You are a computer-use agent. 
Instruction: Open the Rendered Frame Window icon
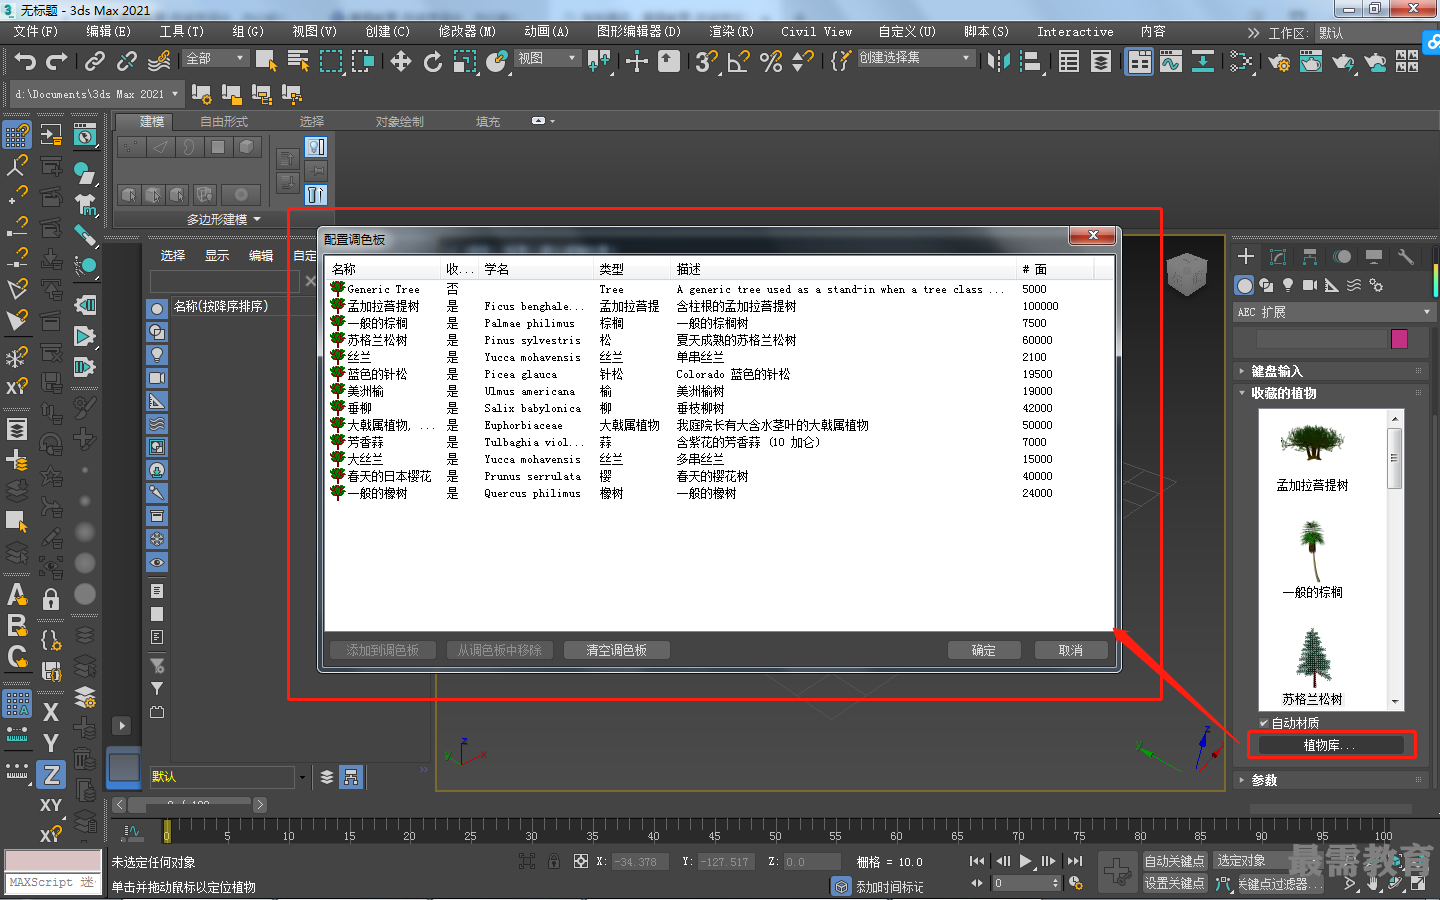pos(1311,62)
